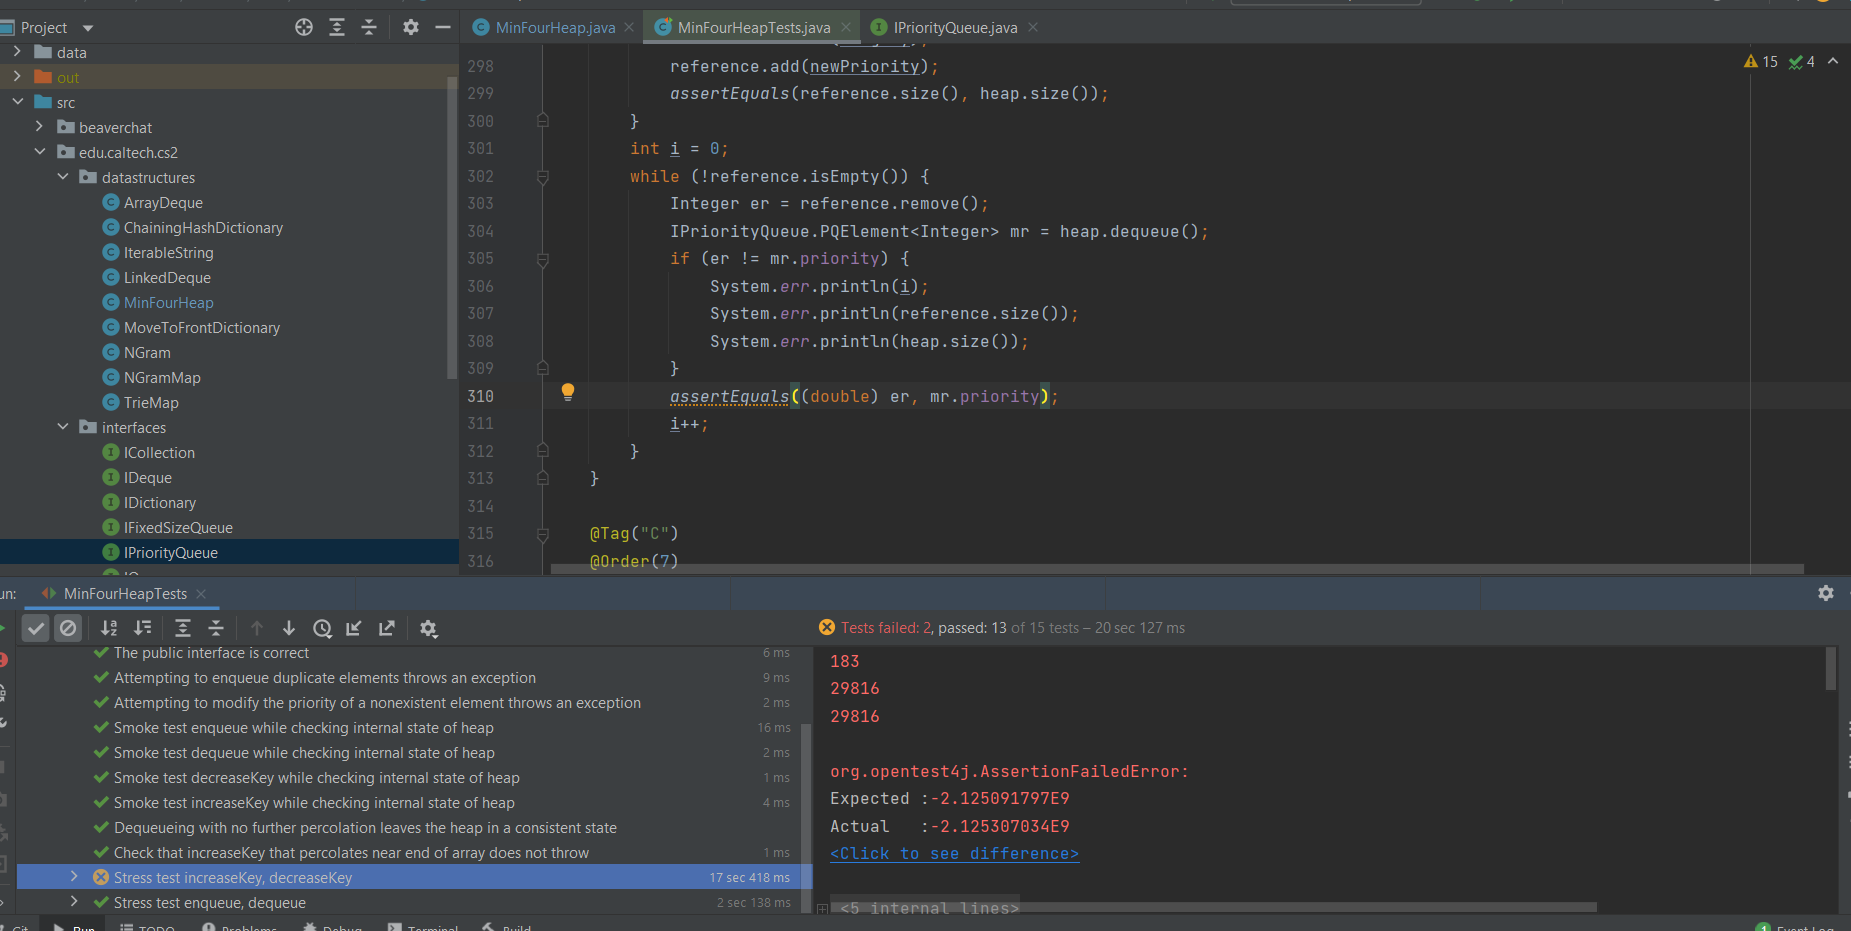Toggle code folding marker at line 302
The image size is (1851, 931).
click(543, 177)
